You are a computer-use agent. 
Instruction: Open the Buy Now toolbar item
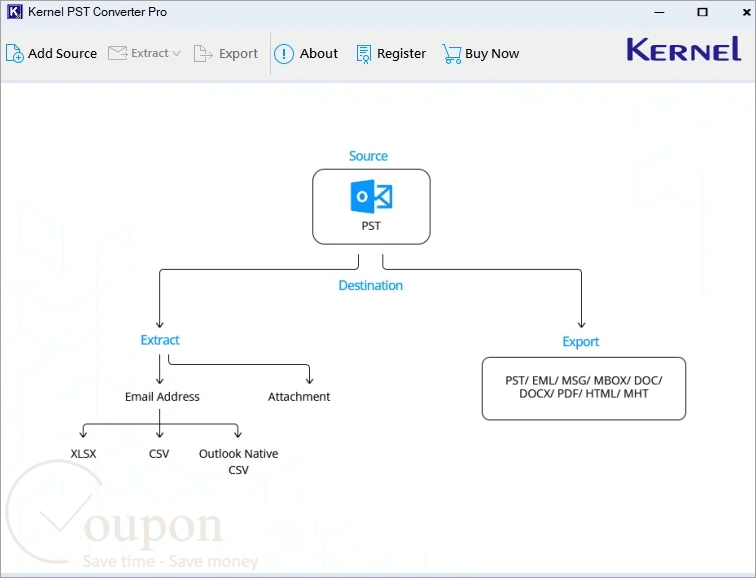pyautogui.click(x=492, y=54)
